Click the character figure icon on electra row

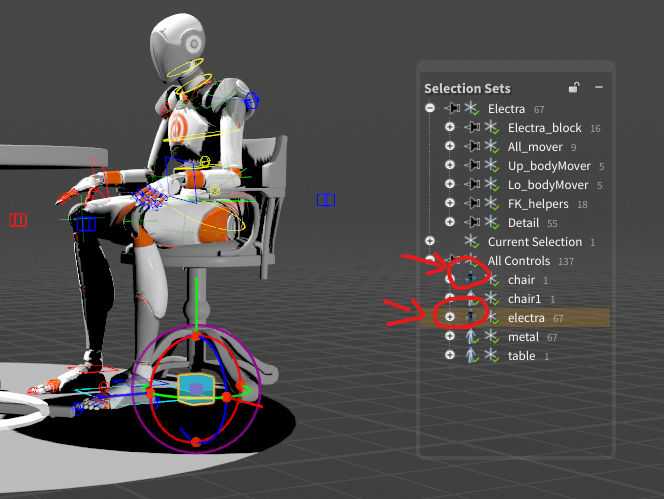click(471, 317)
